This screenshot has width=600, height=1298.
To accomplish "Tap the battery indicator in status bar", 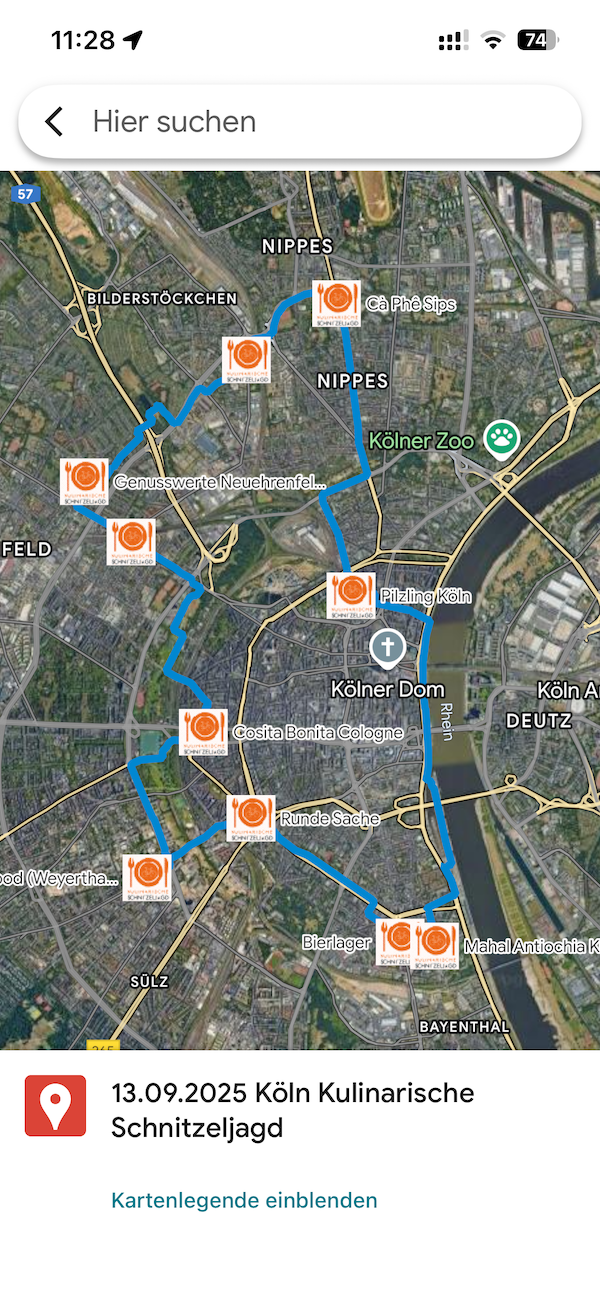I will point(538,40).
